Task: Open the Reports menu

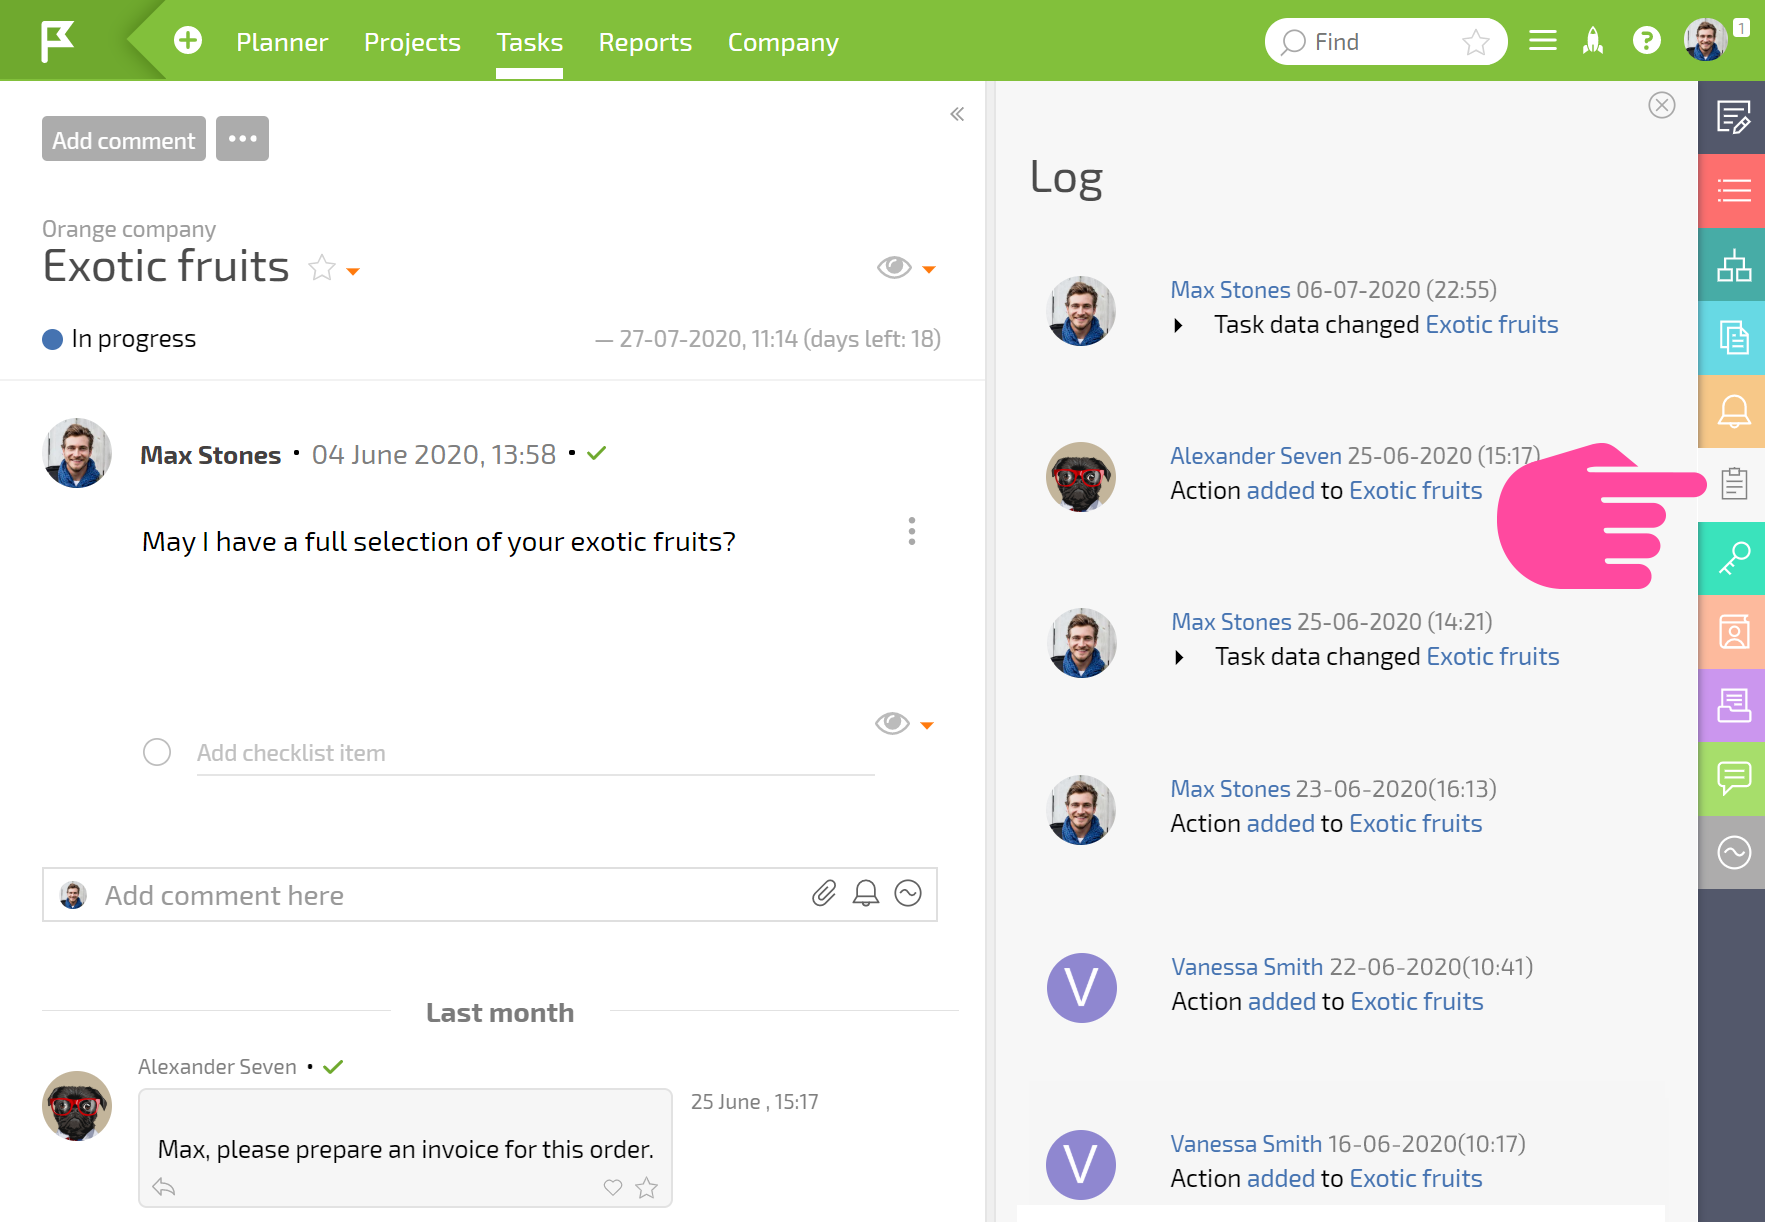Action: point(645,42)
